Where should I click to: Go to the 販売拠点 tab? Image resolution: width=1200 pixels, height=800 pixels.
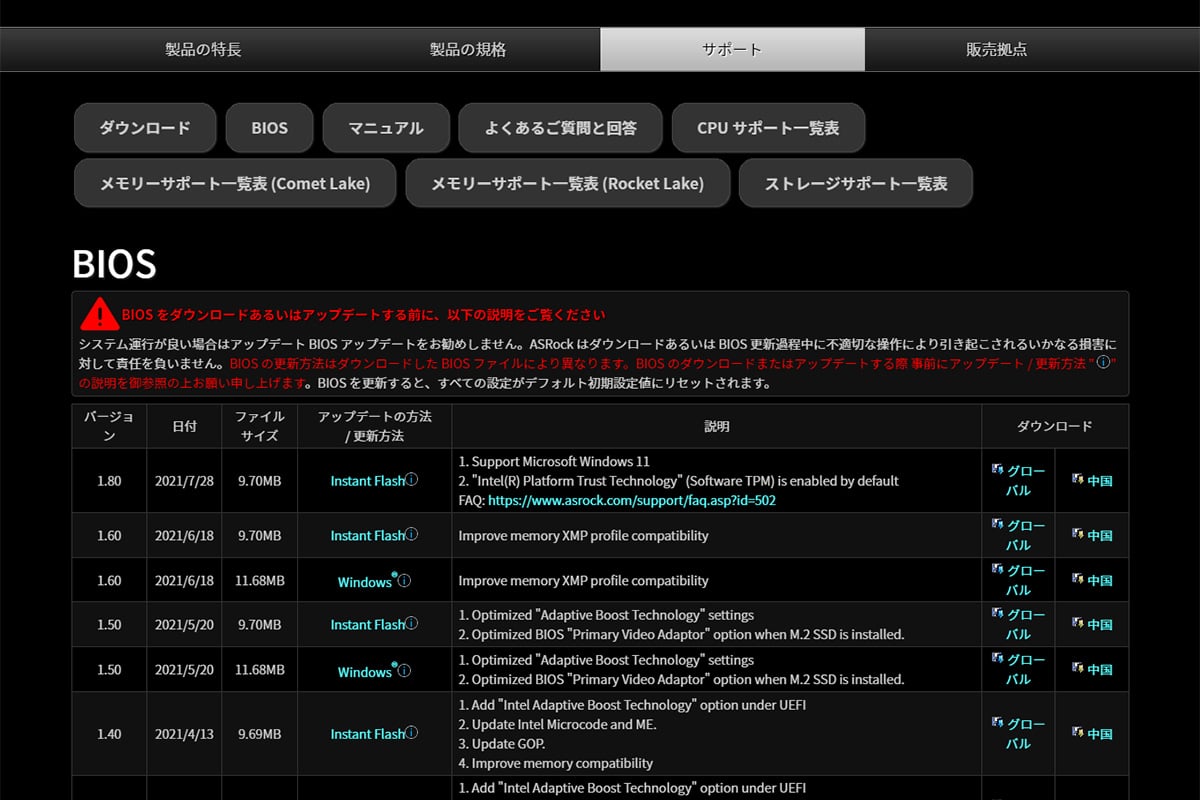point(996,49)
